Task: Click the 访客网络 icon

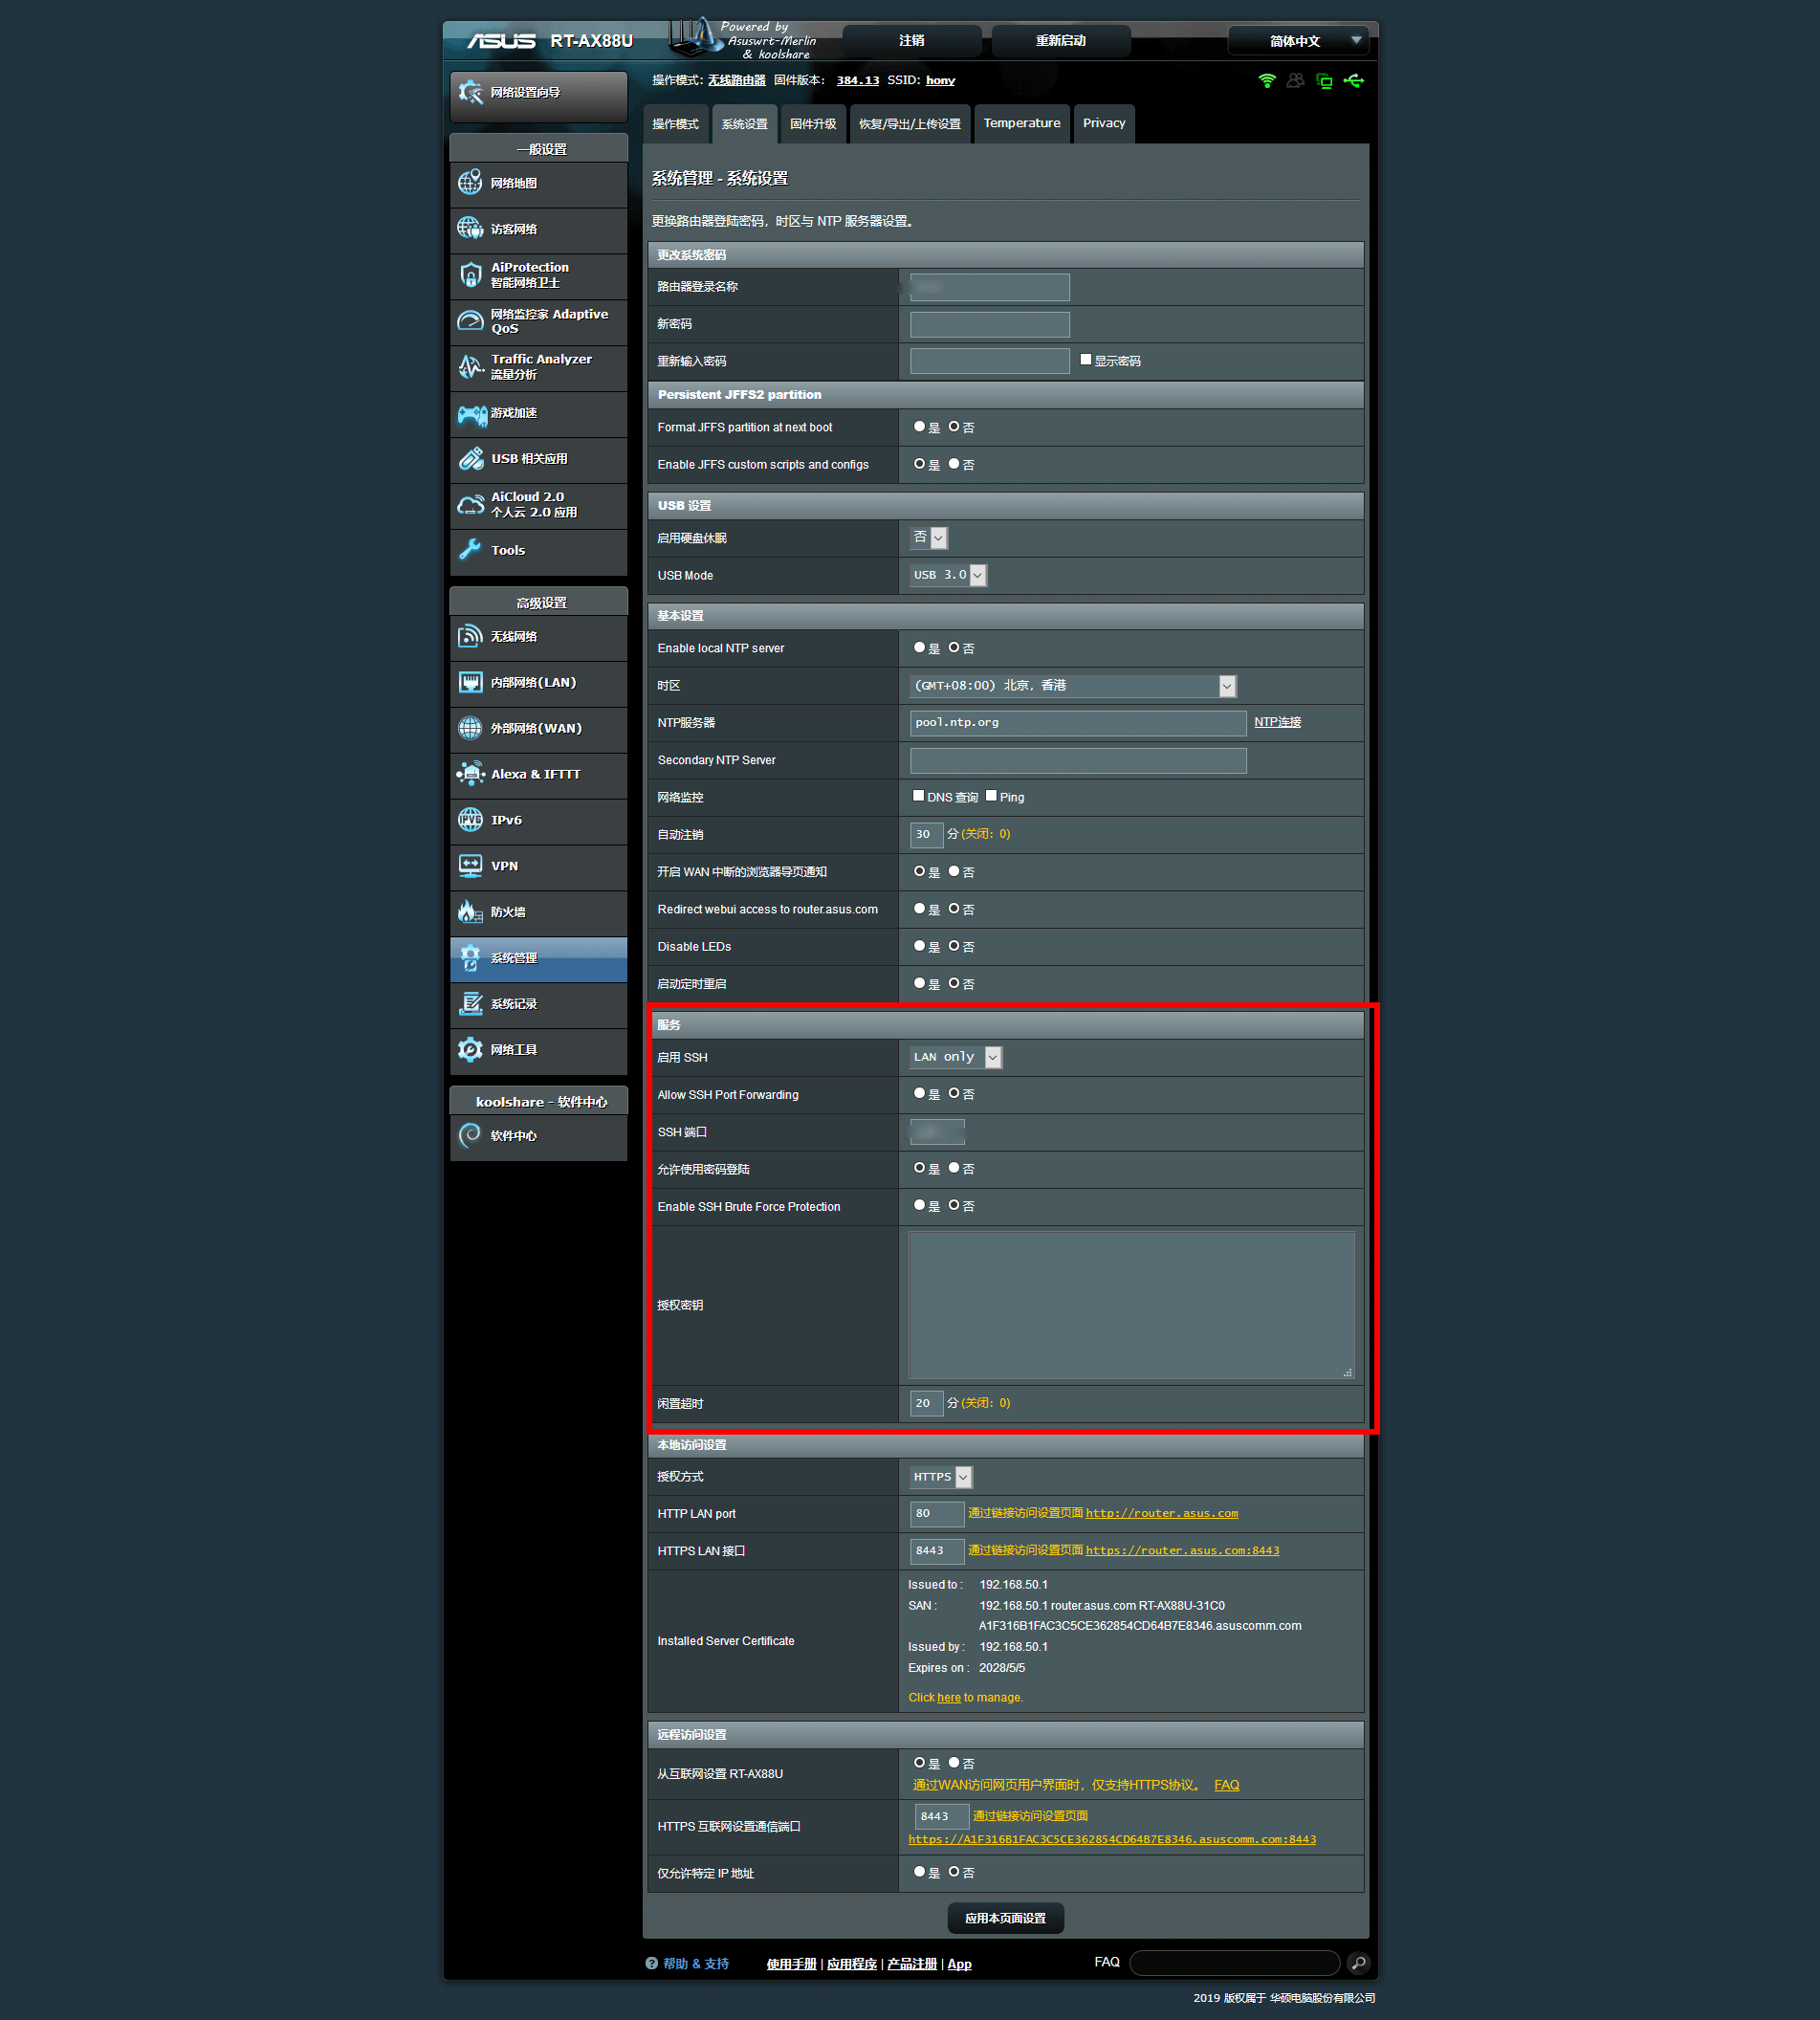Action: pyautogui.click(x=470, y=229)
